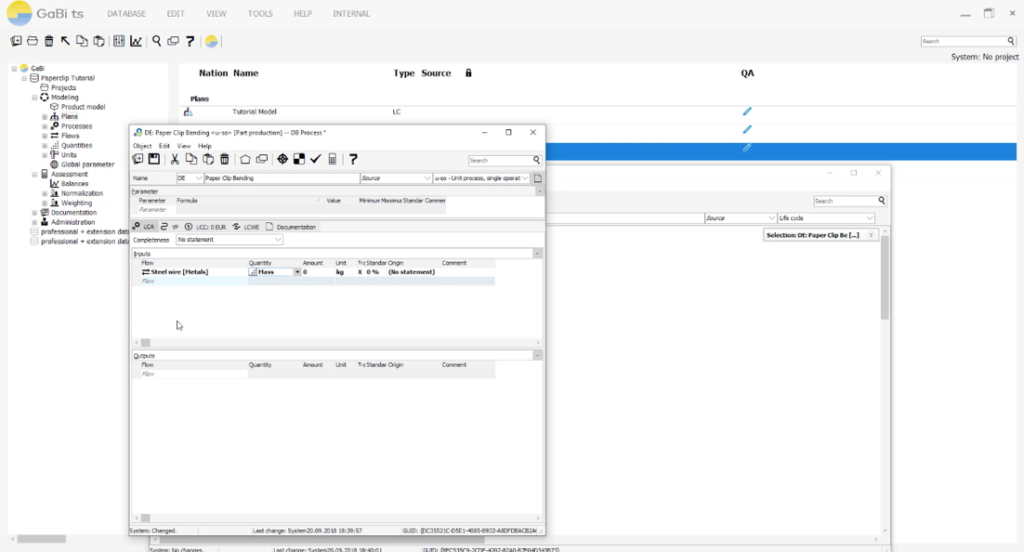Click the New object icon in main toolbar
Screen dimensions: 1024x552
[16, 41]
